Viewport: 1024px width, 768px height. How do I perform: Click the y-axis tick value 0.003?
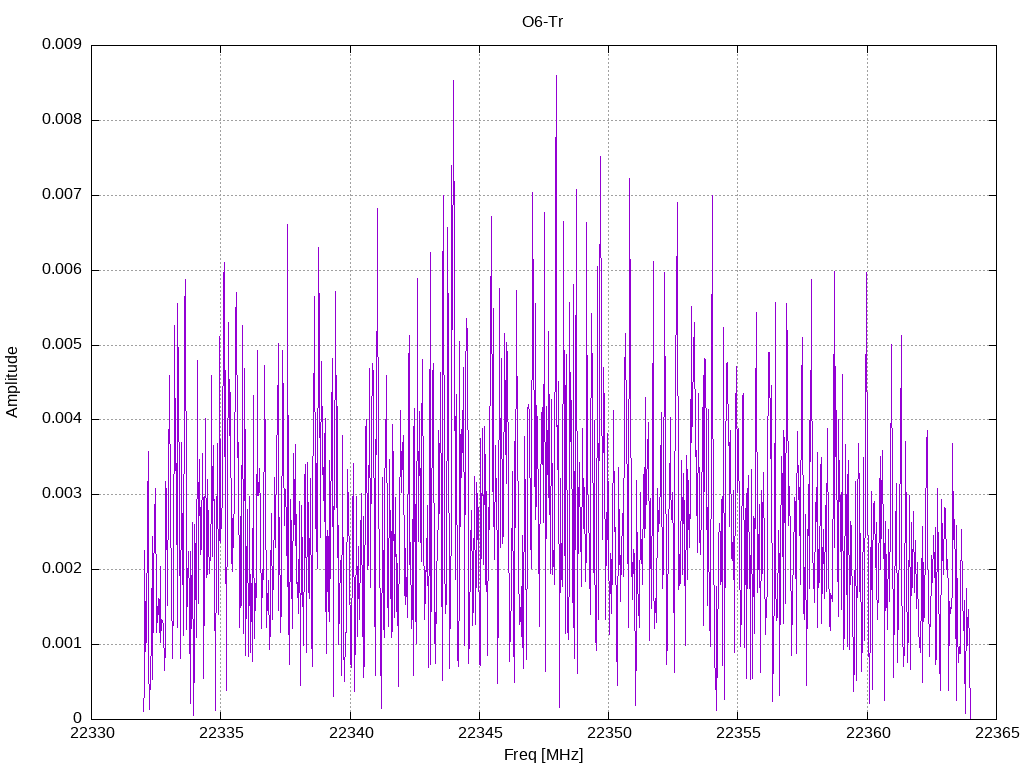[62, 494]
